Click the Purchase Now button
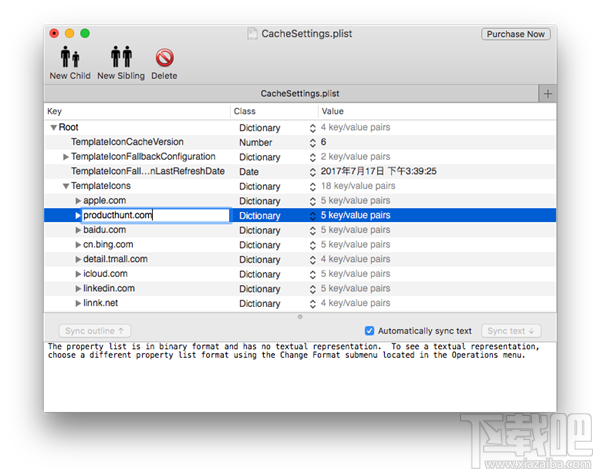Viewport: 600px width, 474px height. [x=515, y=34]
